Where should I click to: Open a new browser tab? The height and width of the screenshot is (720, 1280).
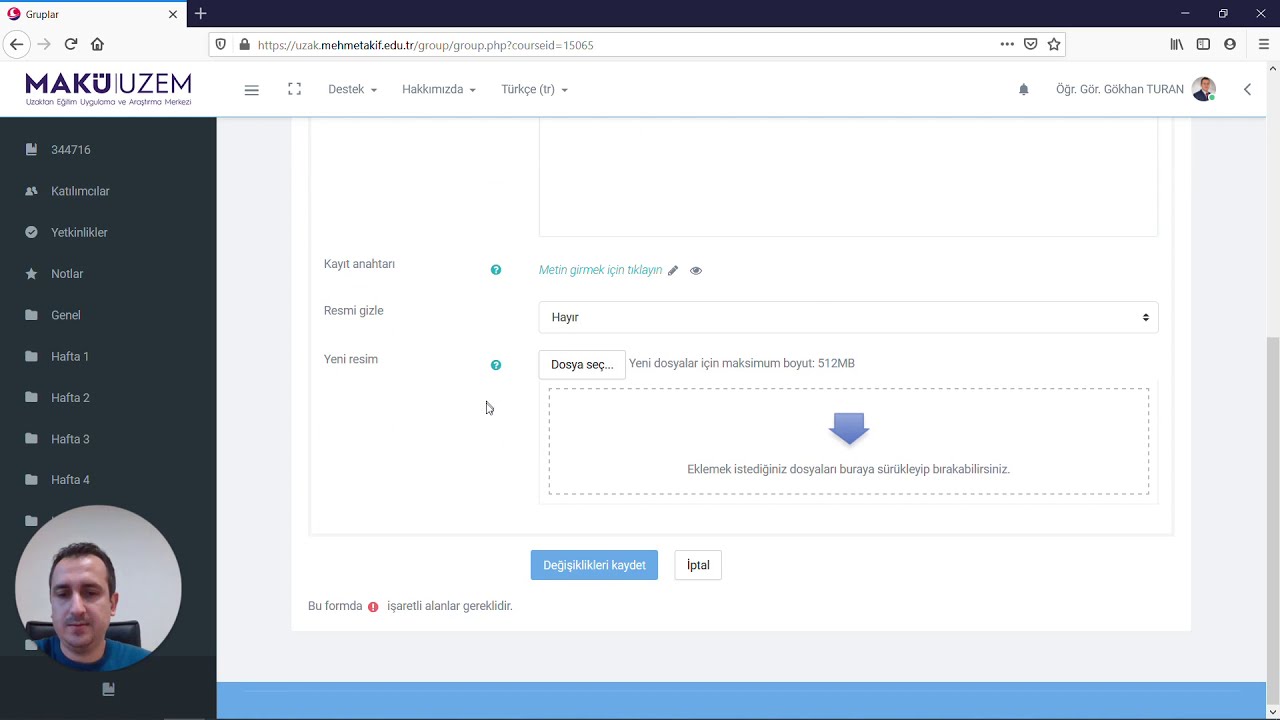201,14
